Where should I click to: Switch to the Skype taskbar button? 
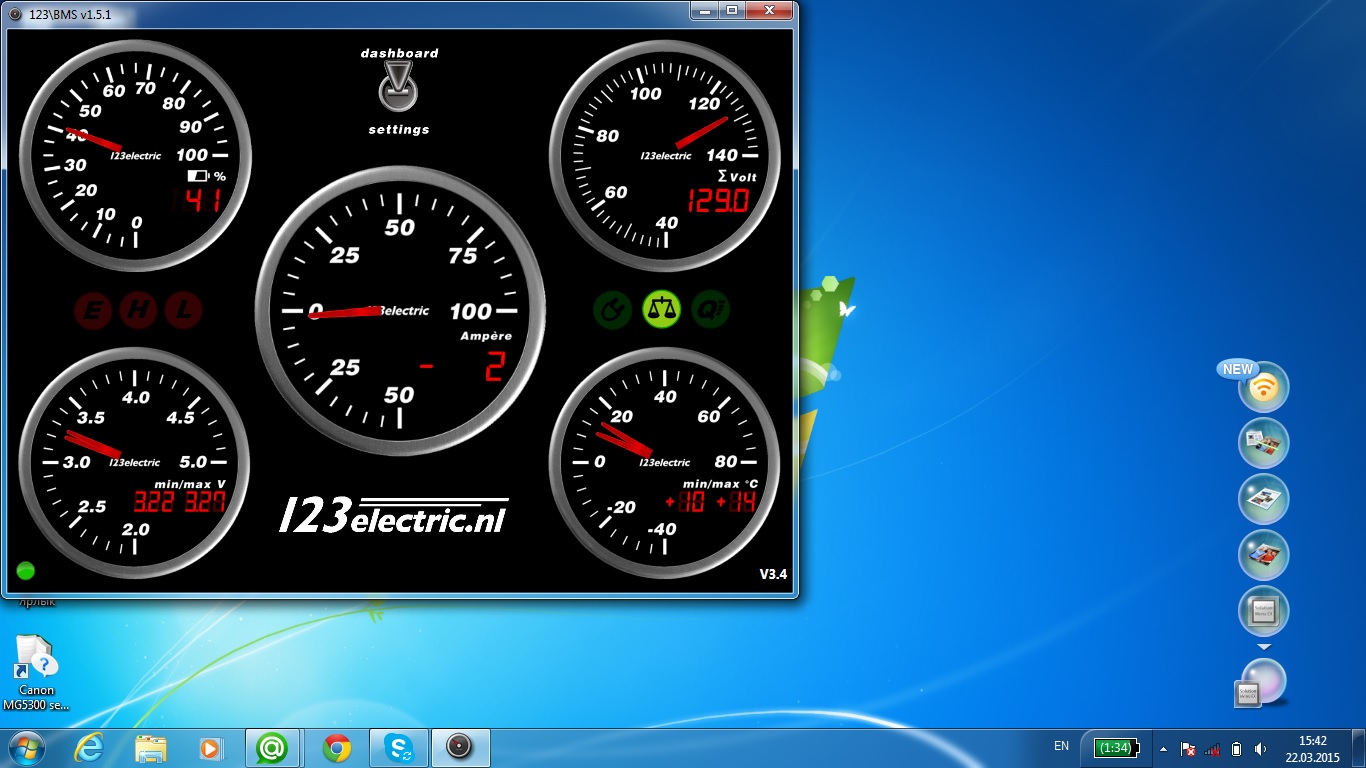point(399,747)
